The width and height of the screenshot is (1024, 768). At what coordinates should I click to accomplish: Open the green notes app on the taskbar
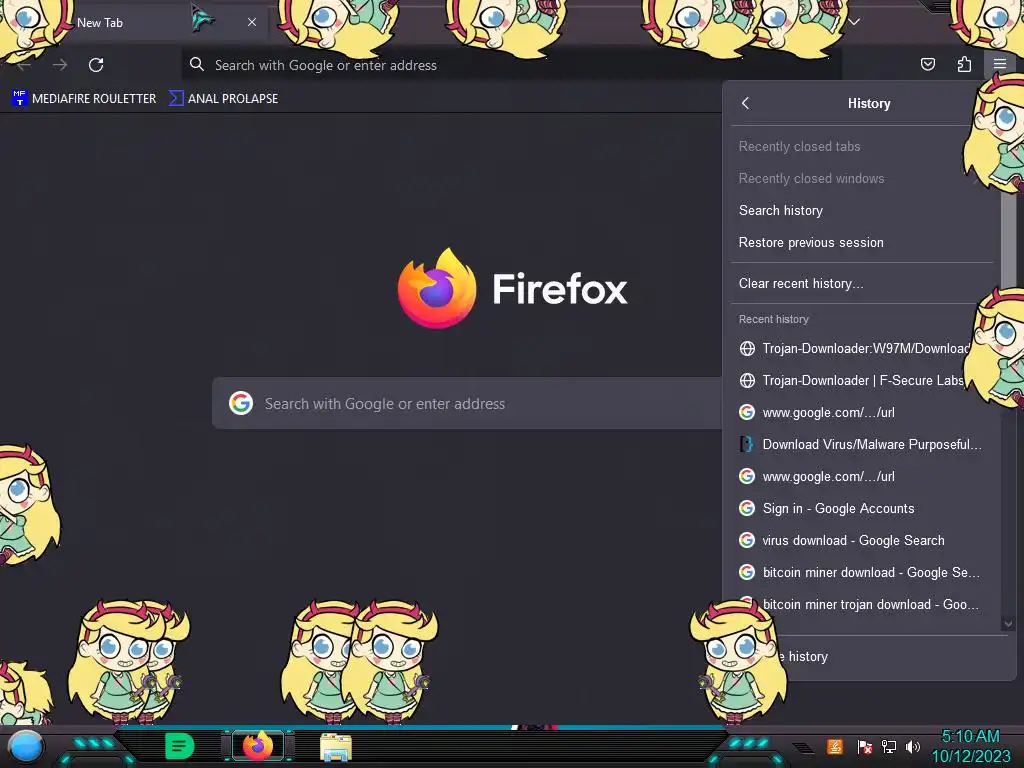coord(180,746)
